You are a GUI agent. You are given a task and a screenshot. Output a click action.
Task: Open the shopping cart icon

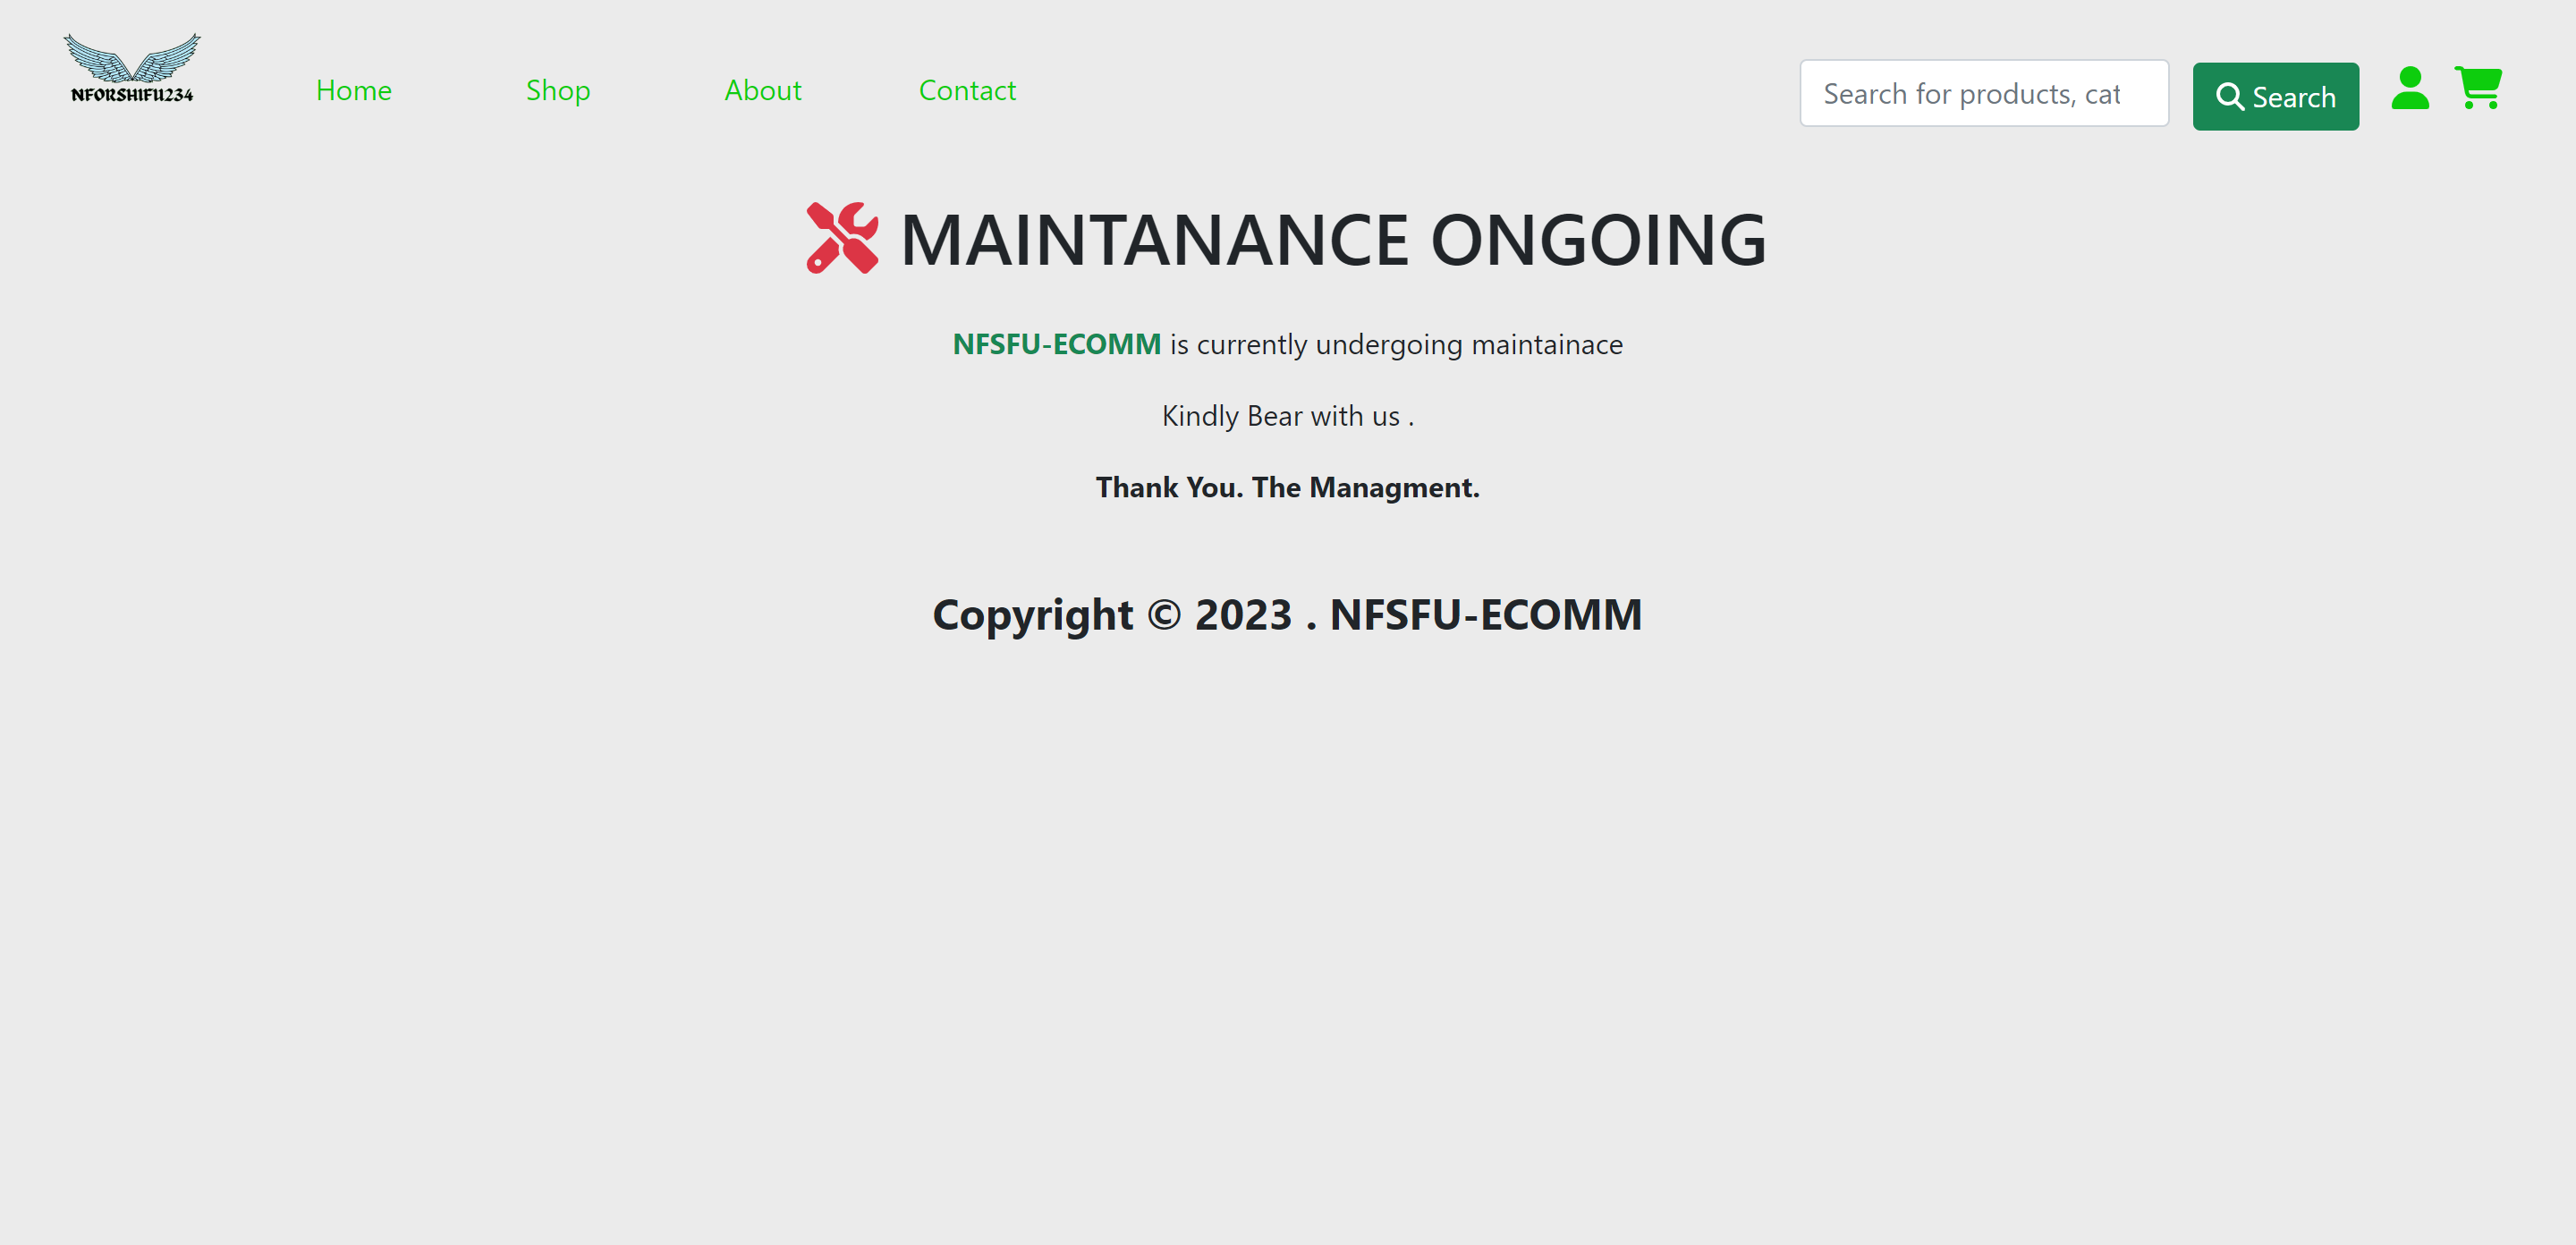click(2478, 88)
